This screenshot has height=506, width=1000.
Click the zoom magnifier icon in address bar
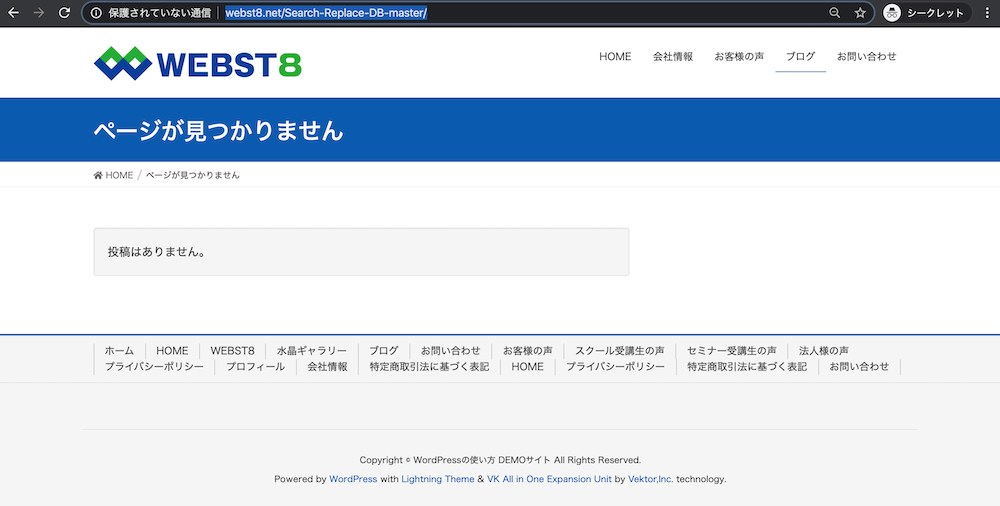click(x=834, y=13)
